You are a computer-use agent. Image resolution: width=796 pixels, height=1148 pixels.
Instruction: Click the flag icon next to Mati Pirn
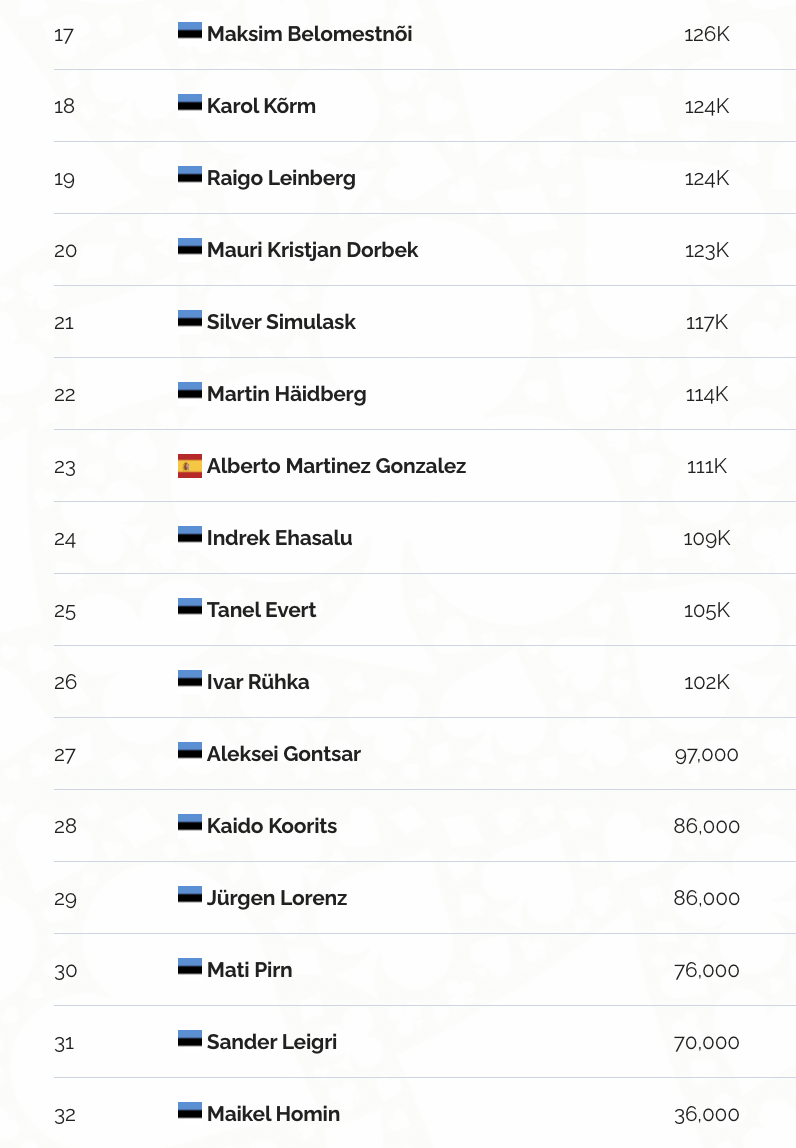[190, 968]
